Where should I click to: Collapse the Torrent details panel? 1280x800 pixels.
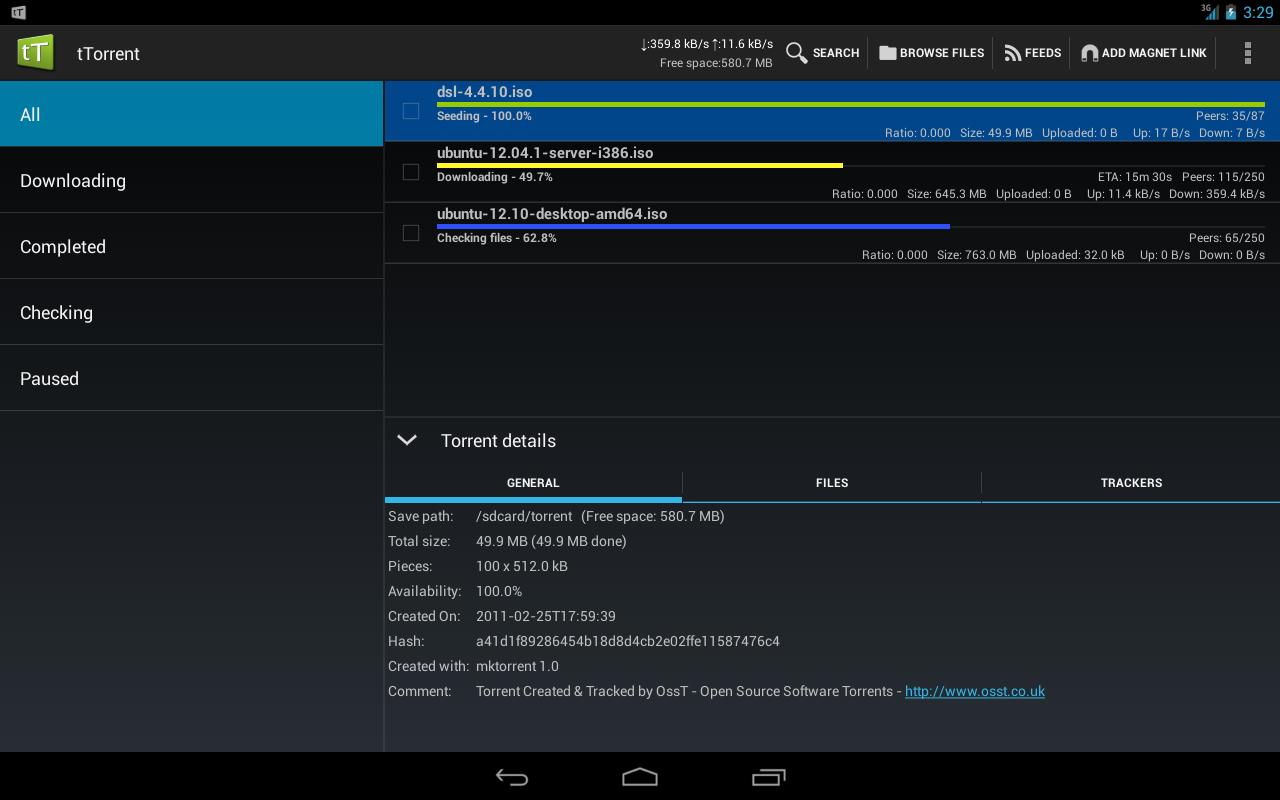[407, 440]
